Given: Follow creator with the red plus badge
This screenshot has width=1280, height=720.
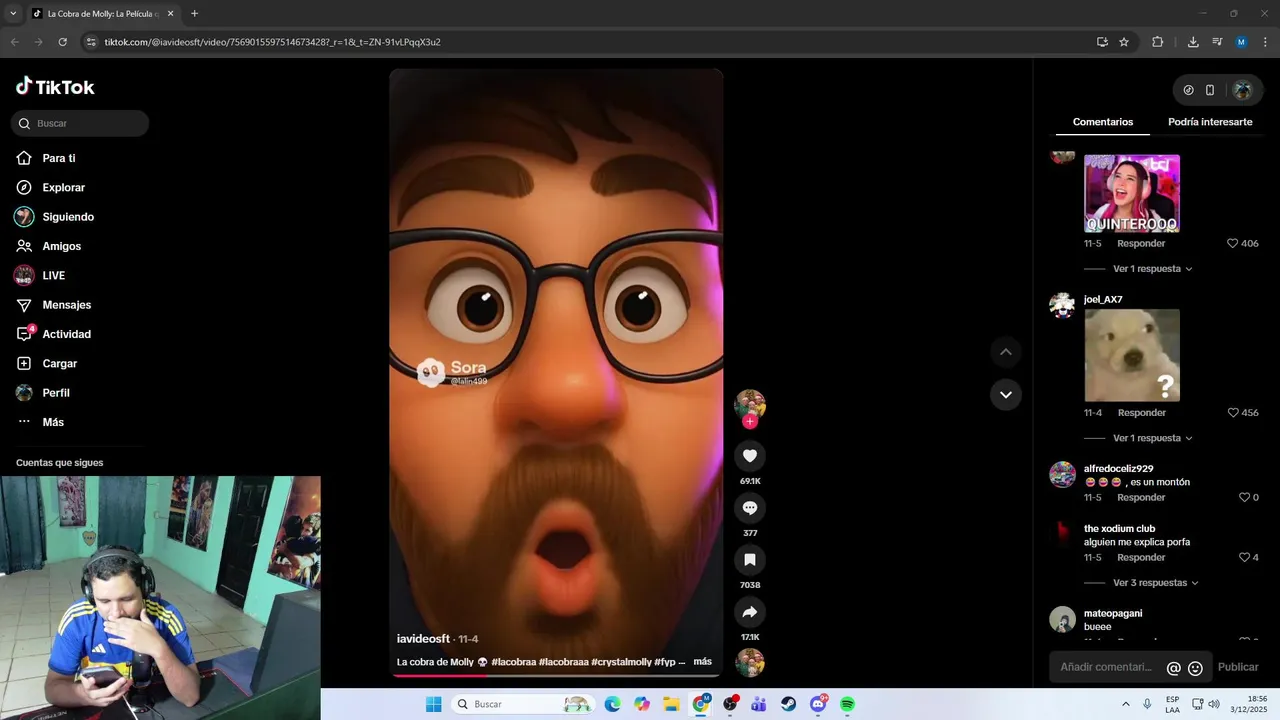Looking at the screenshot, I should [x=750, y=422].
